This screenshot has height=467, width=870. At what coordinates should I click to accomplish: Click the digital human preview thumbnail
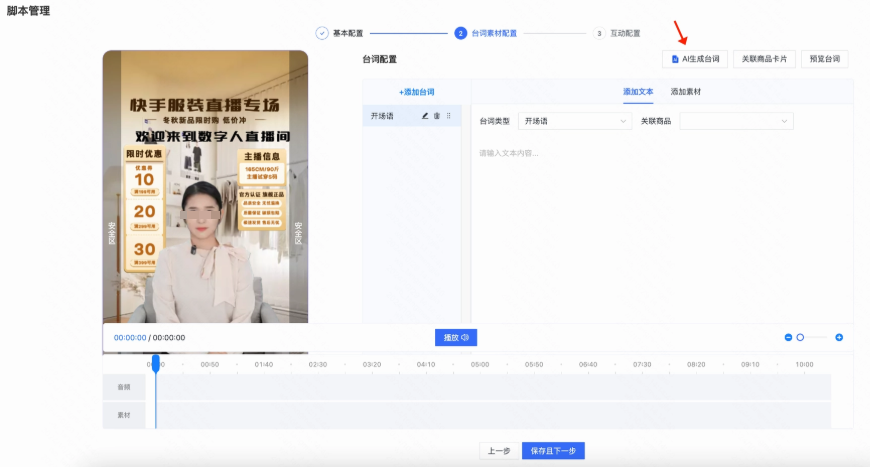click(x=205, y=187)
